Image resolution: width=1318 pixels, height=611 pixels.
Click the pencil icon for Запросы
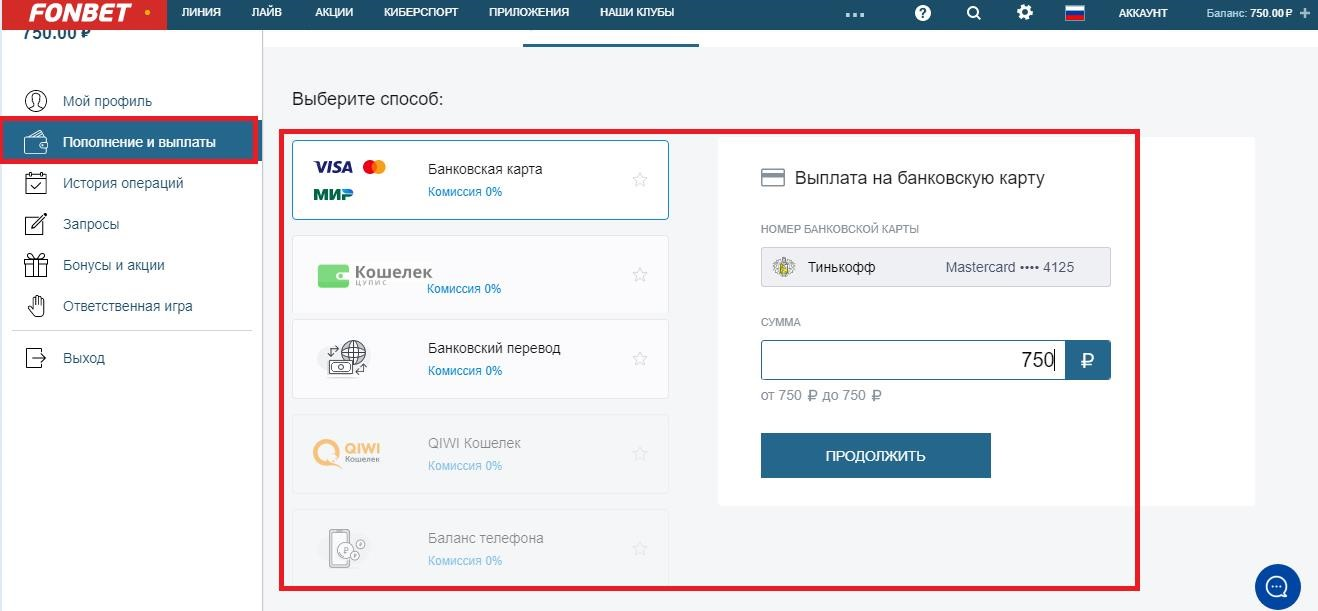[36, 224]
